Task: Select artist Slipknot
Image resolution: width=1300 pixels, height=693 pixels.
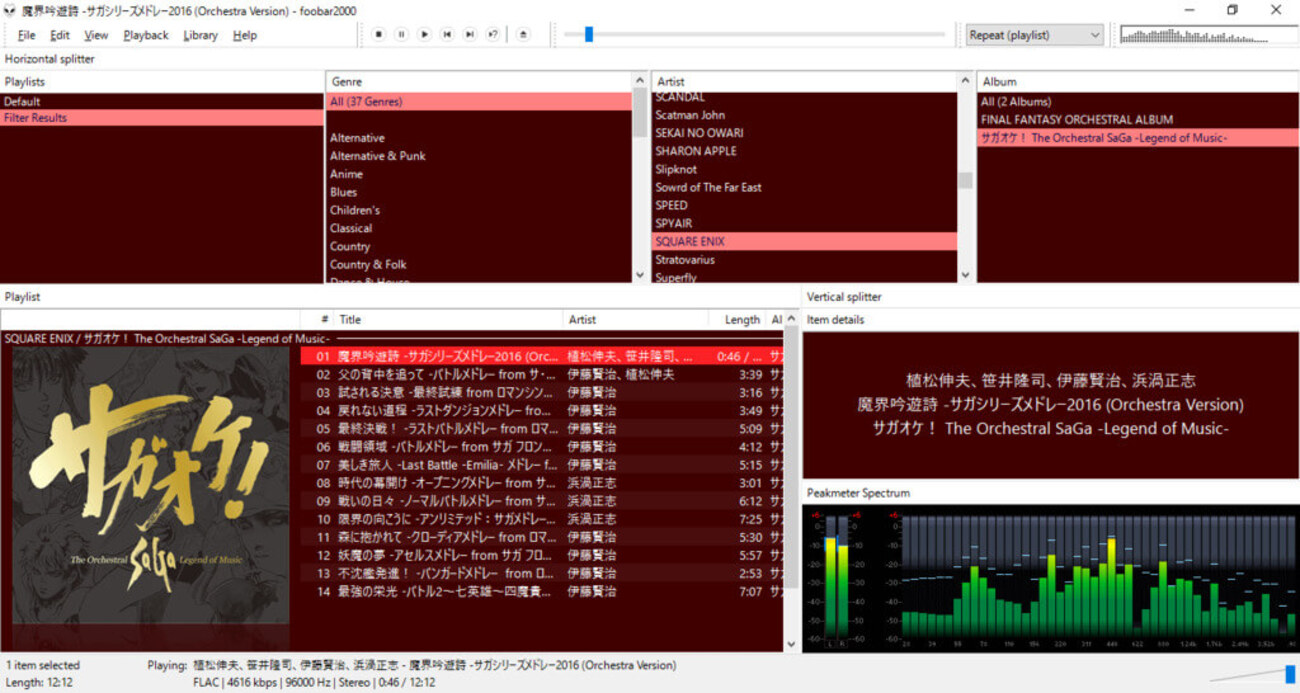Action: pos(804,169)
